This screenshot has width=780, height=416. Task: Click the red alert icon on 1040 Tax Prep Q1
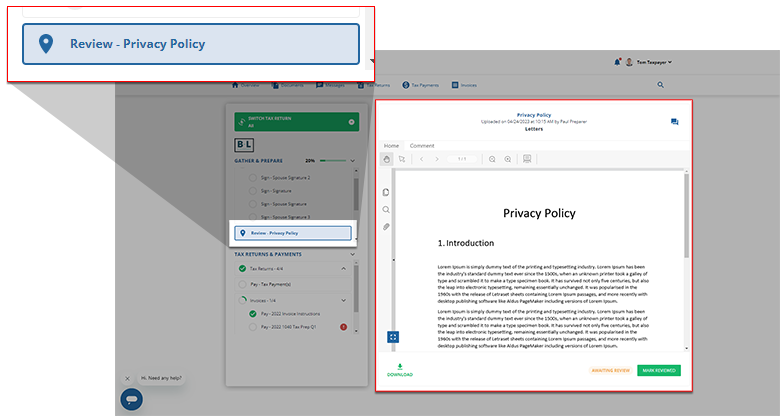(x=343, y=327)
